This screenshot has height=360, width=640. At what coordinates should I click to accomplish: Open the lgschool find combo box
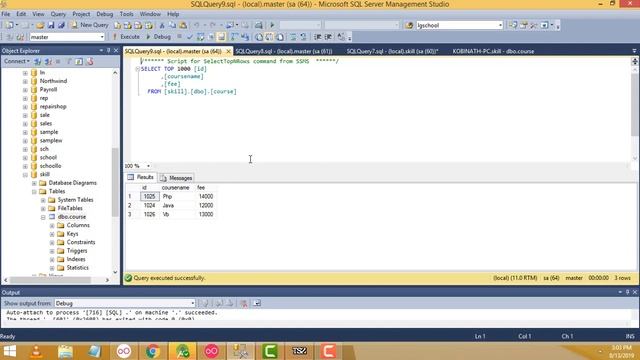point(459,25)
